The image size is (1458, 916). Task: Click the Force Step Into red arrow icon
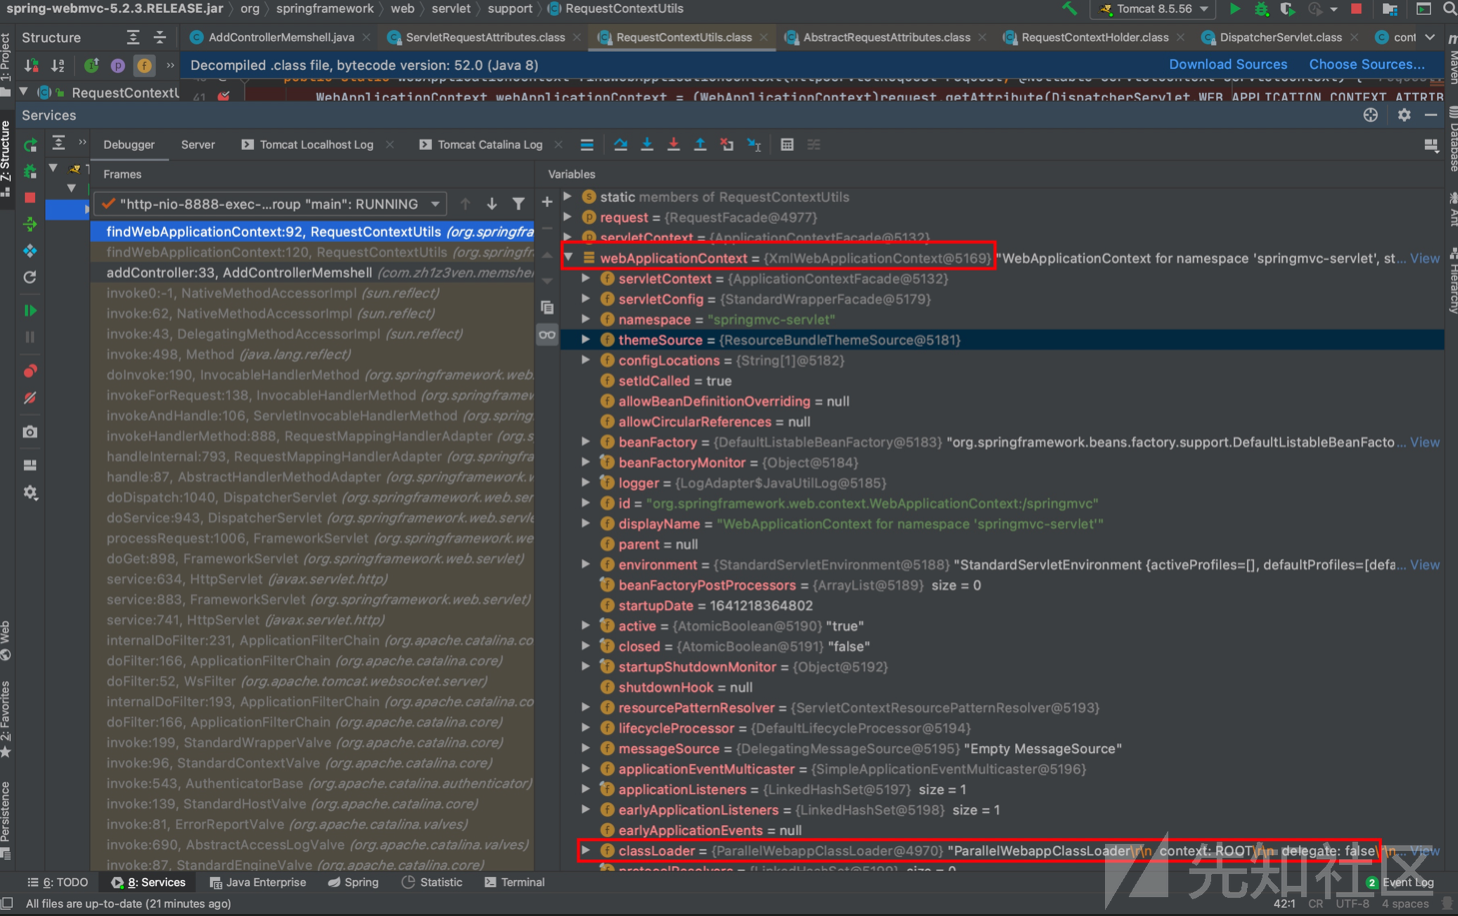coord(673,145)
